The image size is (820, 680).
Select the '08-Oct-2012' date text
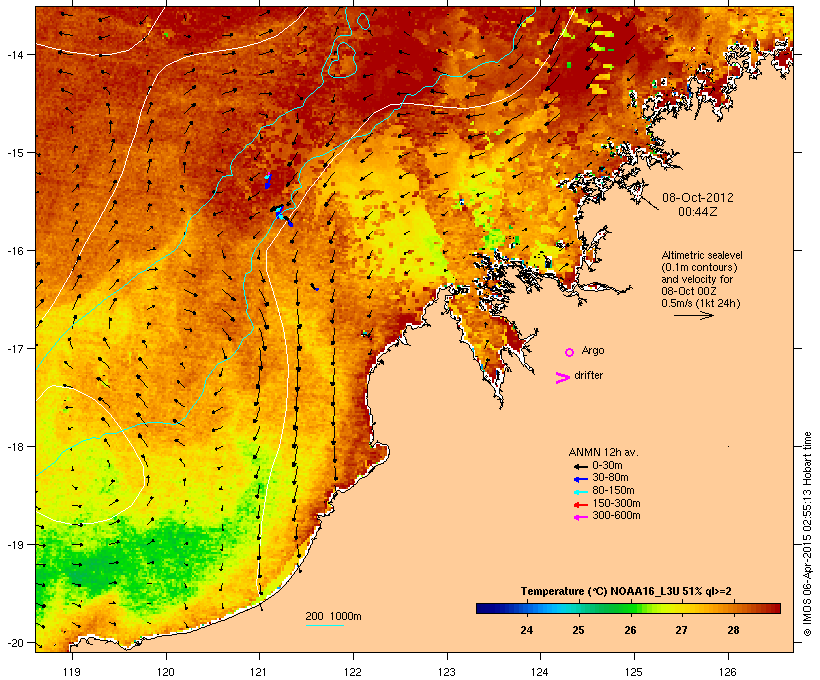pyautogui.click(x=698, y=198)
